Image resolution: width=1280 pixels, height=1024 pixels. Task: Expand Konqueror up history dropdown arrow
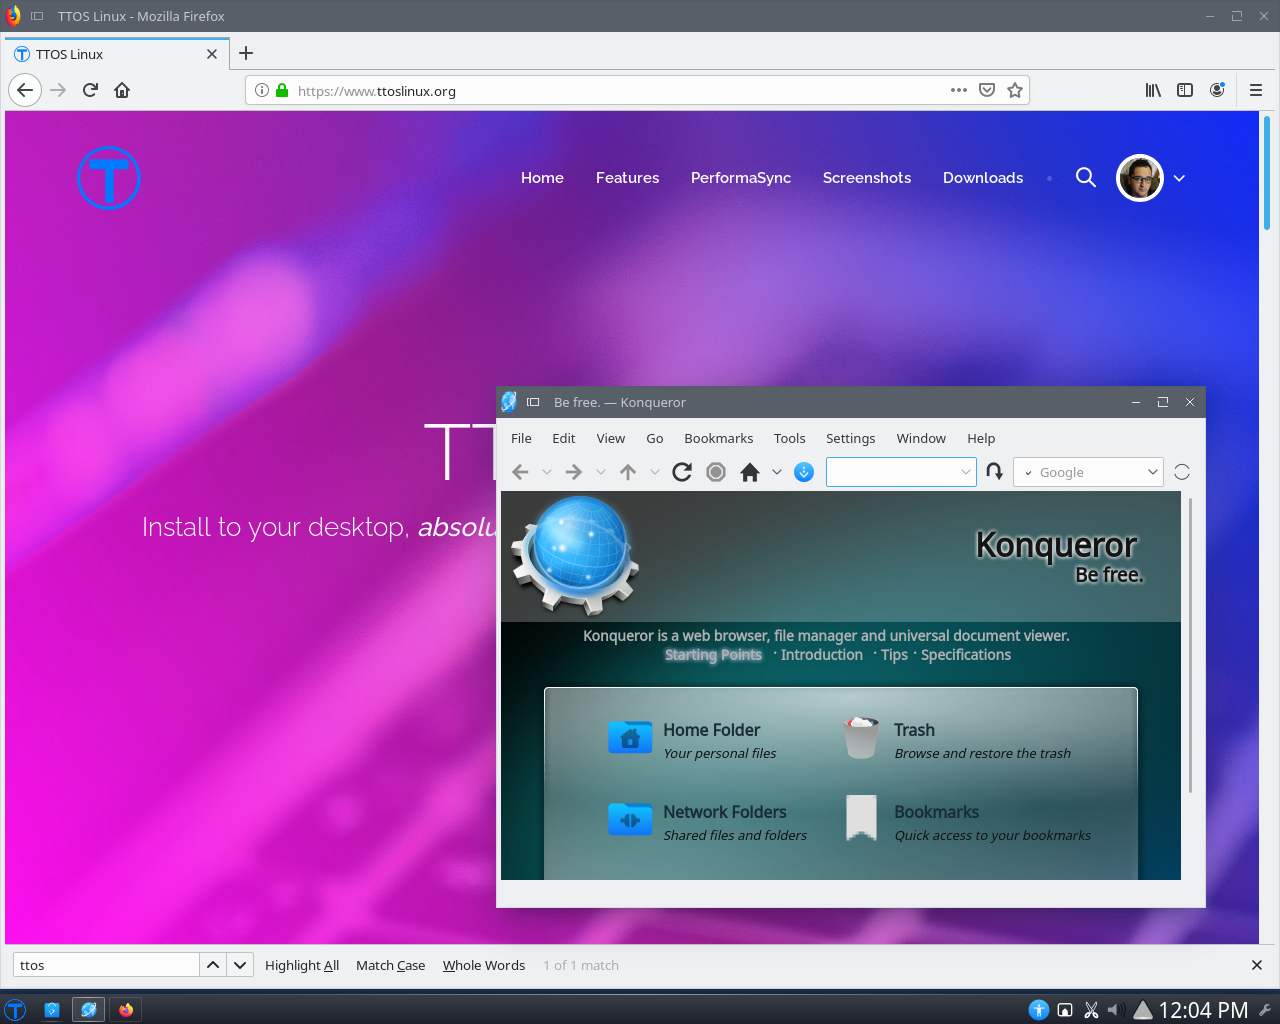pyautogui.click(x=655, y=472)
